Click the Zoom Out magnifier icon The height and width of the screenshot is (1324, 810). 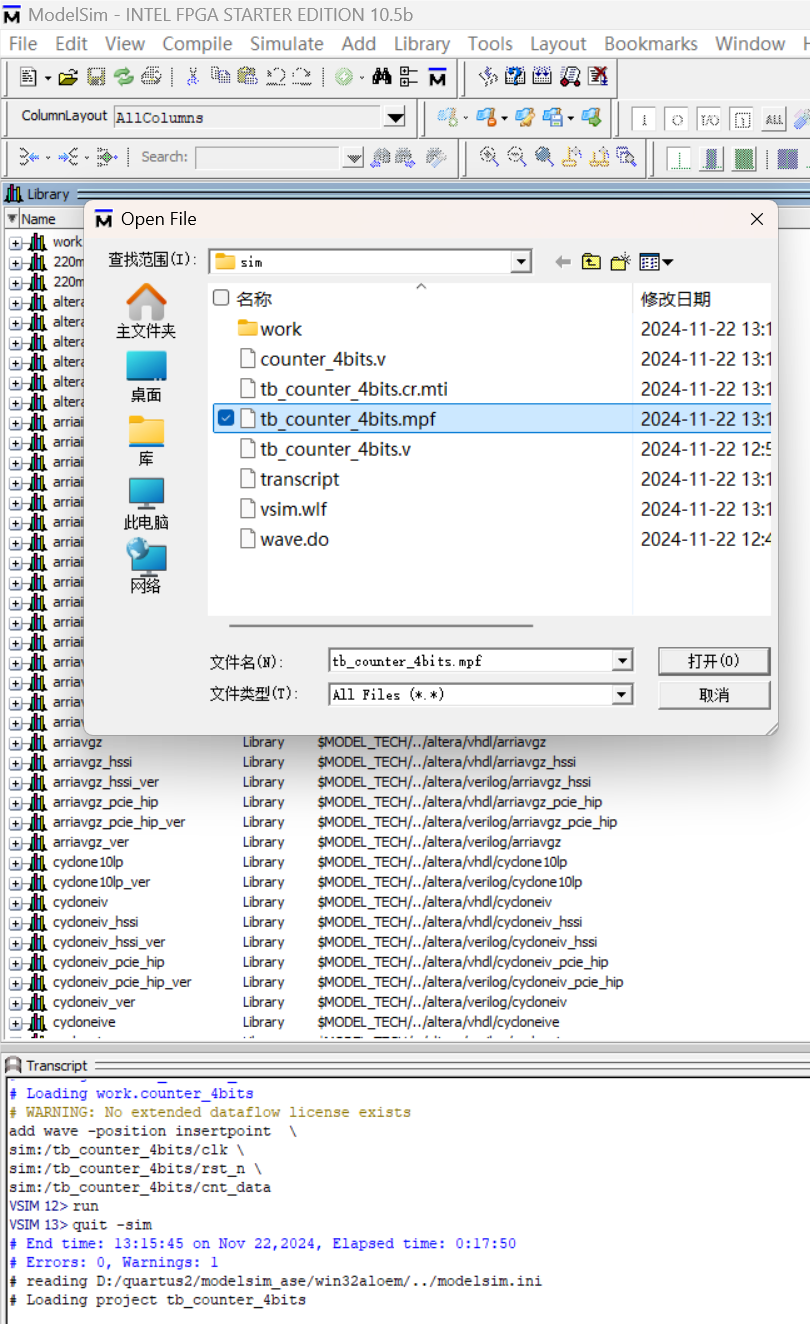click(x=516, y=157)
